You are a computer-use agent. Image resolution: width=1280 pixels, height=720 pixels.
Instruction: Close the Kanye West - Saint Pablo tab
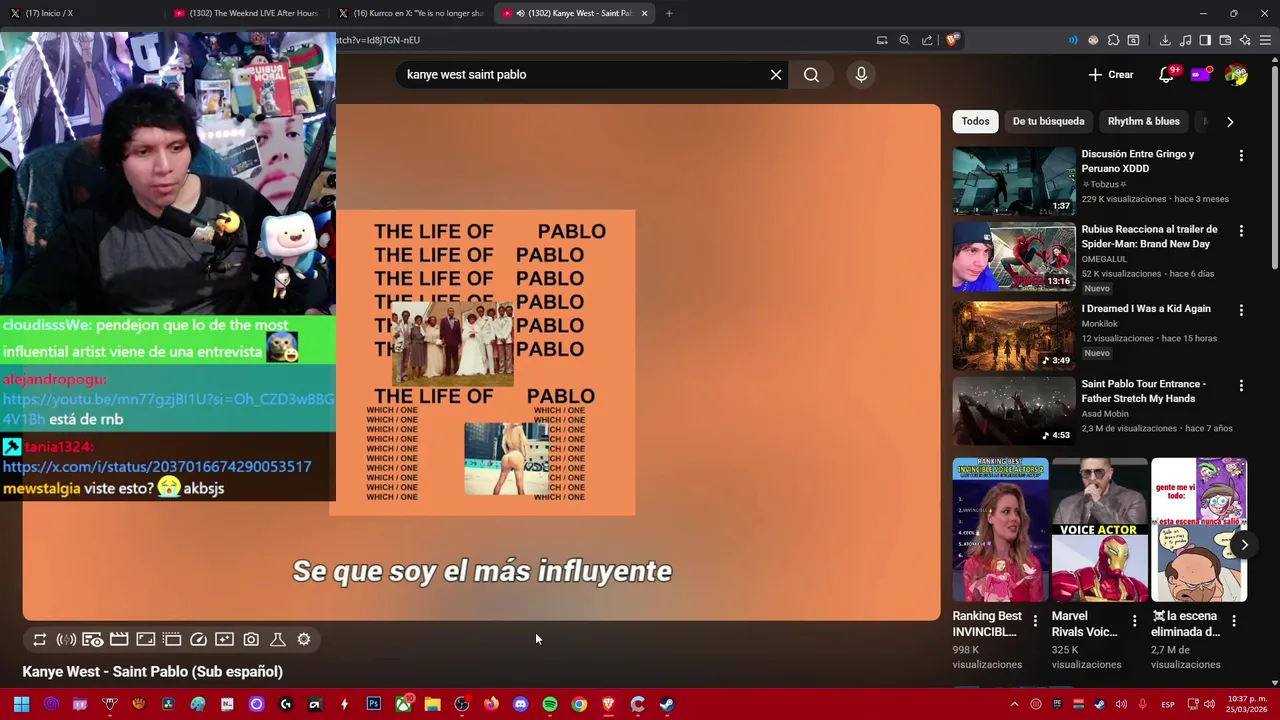coord(644,13)
